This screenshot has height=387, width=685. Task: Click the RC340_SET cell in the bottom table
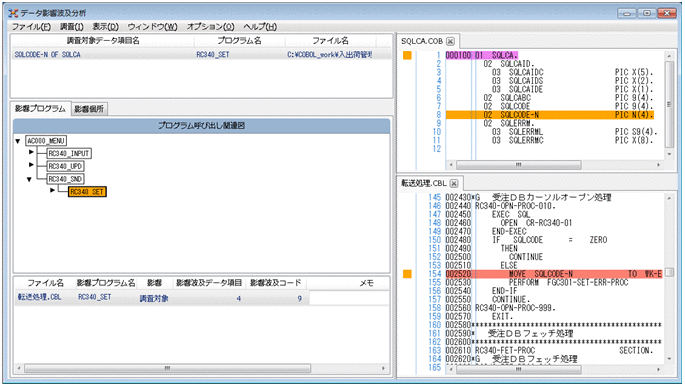[95, 297]
